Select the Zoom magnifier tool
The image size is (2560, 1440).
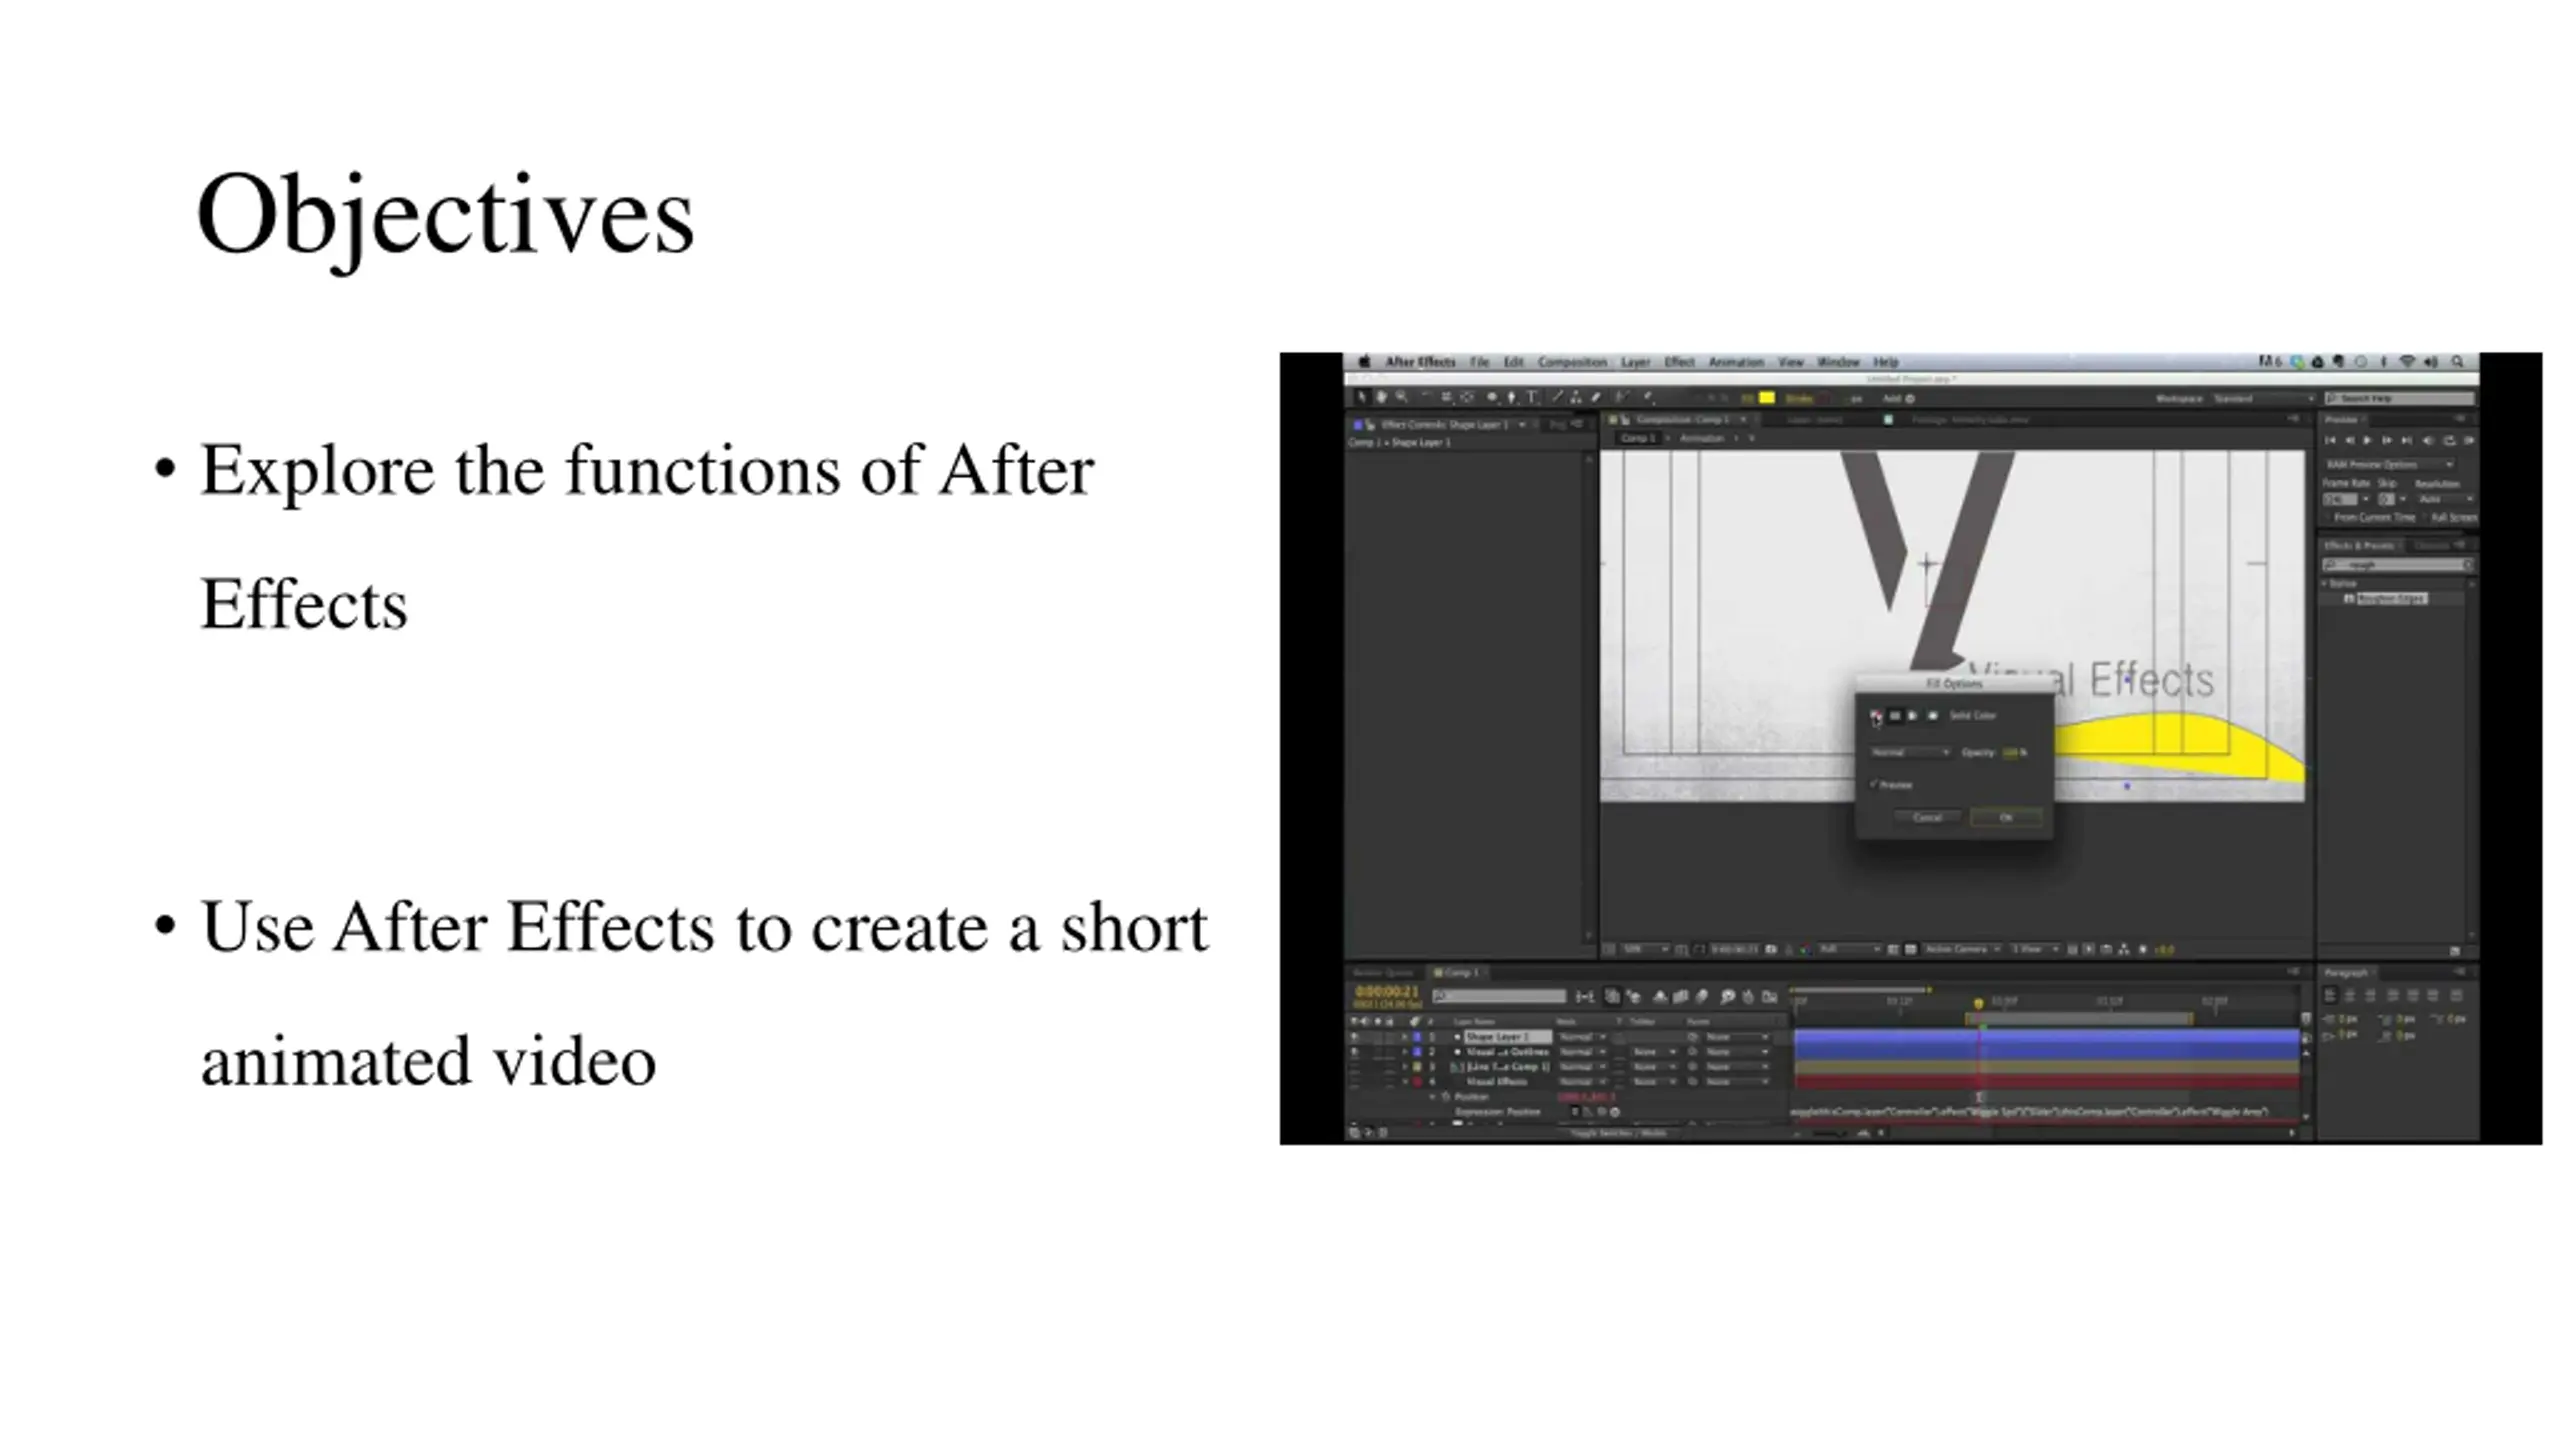[1402, 398]
